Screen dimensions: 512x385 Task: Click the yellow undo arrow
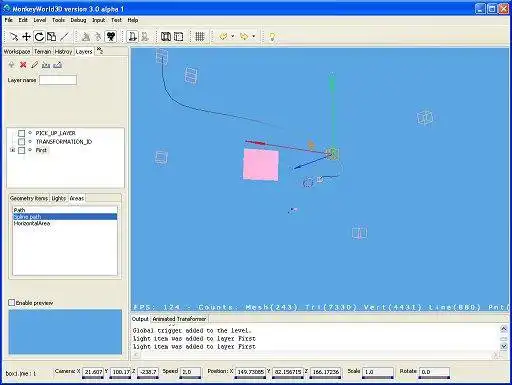click(x=223, y=36)
